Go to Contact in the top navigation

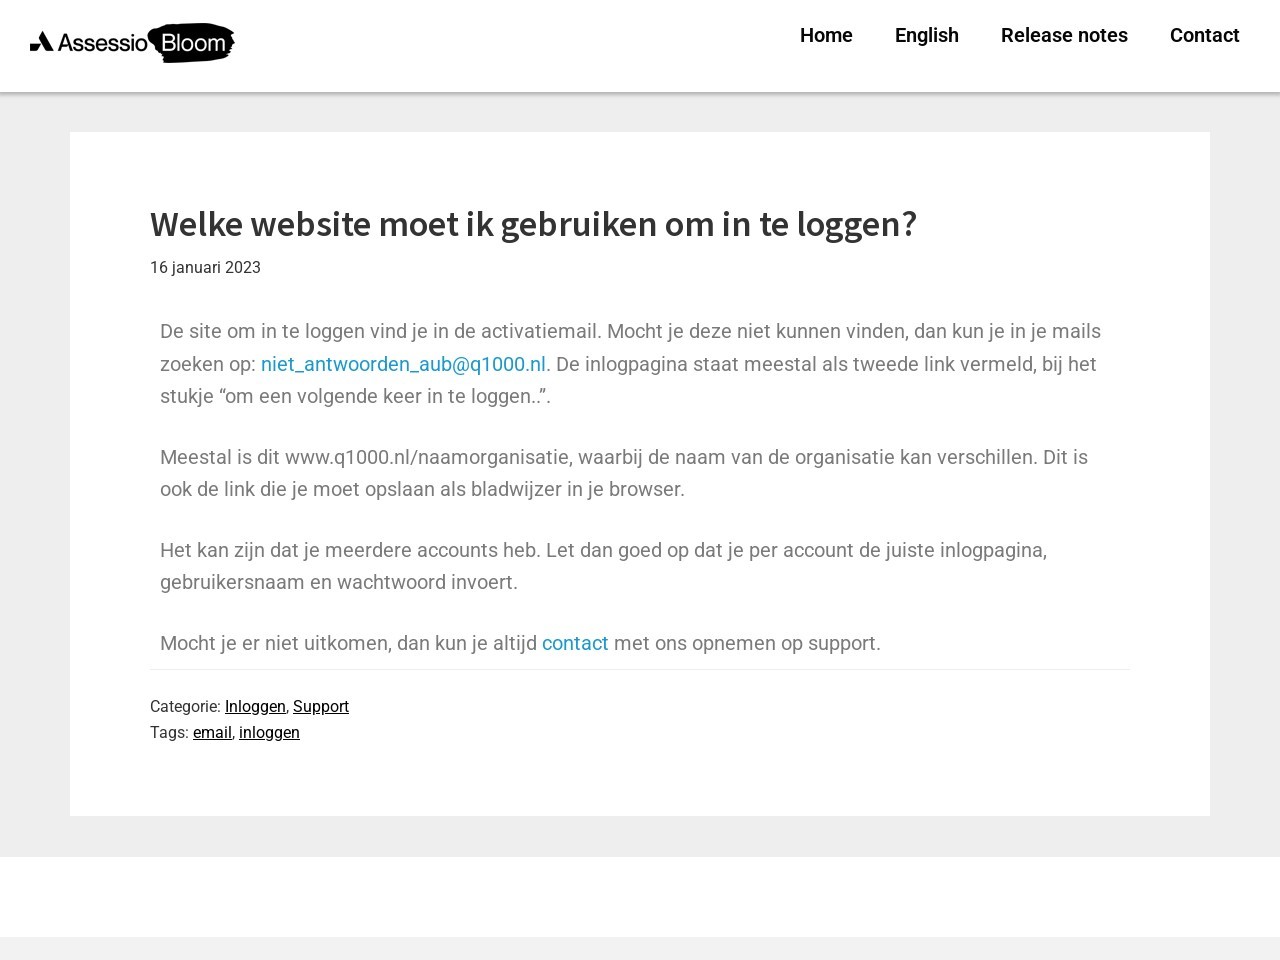1204,35
